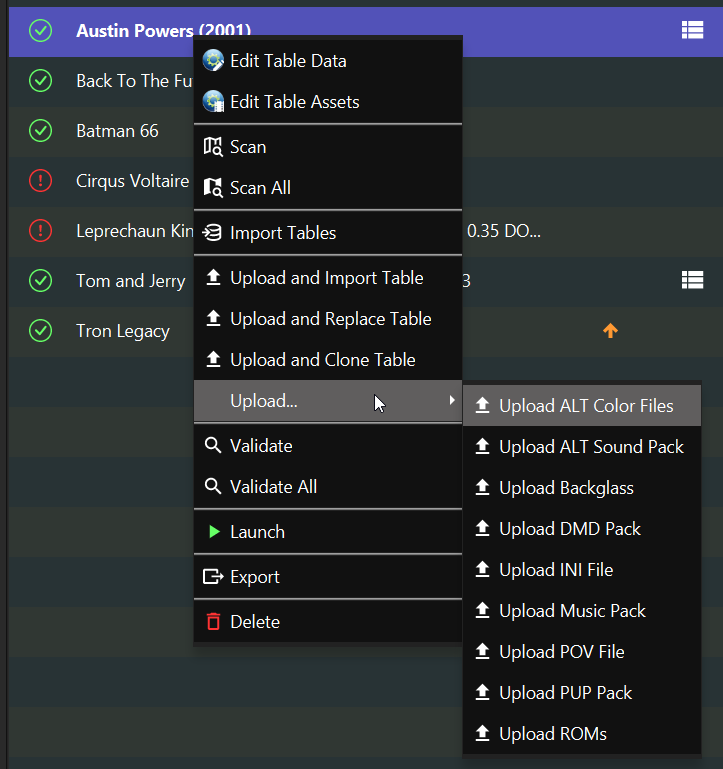The width and height of the screenshot is (723, 769).
Task: Click the Edit Table Assets gear icon
Action: [213, 102]
